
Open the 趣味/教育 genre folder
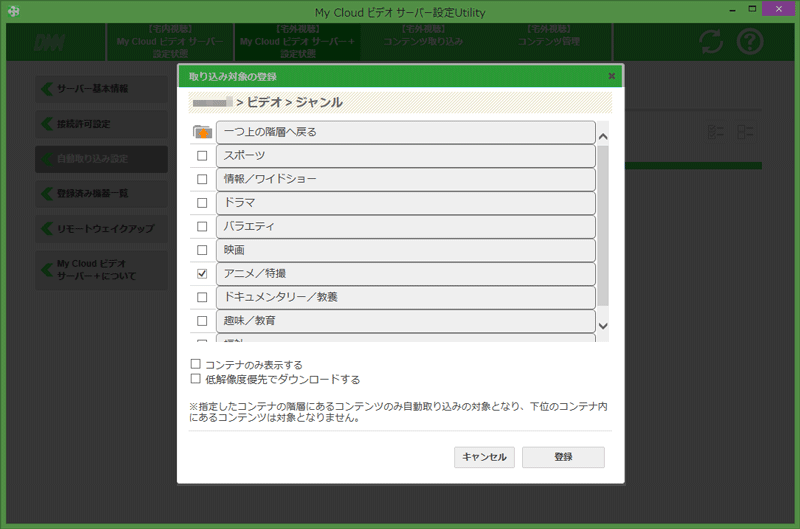pyautogui.click(x=406, y=320)
